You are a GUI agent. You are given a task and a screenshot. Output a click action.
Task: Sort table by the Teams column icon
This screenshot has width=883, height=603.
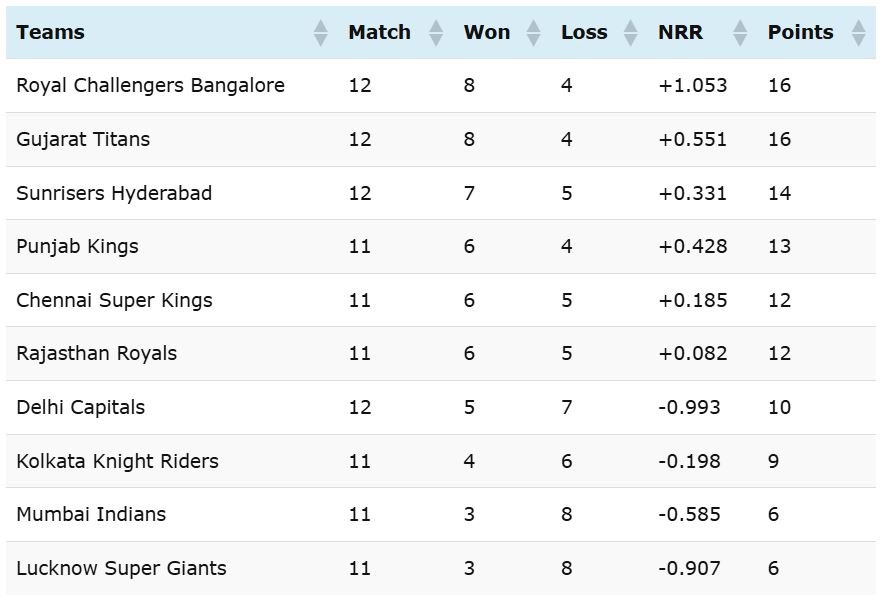point(320,33)
